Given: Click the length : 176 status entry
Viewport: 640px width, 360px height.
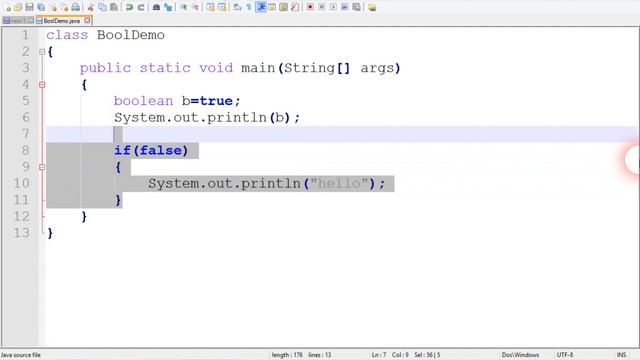Looking at the screenshot, I should coord(287,355).
